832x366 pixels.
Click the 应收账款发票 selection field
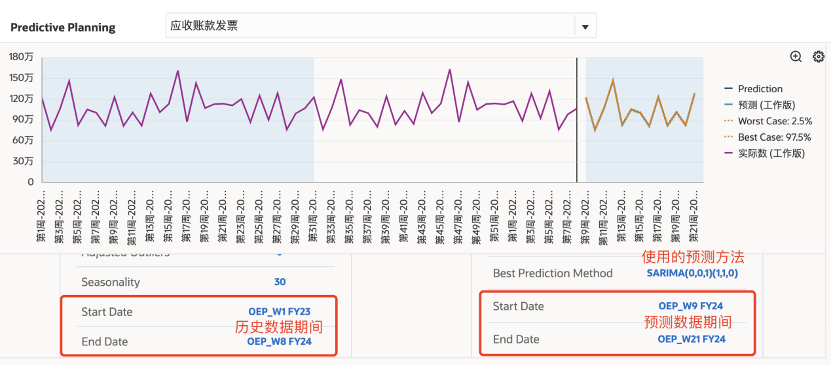point(380,26)
